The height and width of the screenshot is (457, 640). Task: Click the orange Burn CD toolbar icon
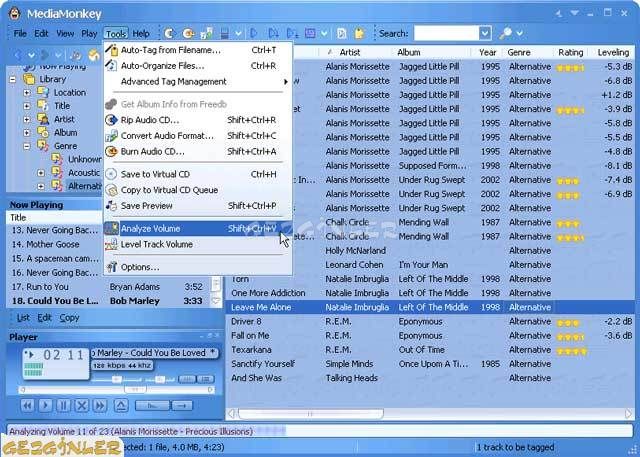click(x=189, y=33)
